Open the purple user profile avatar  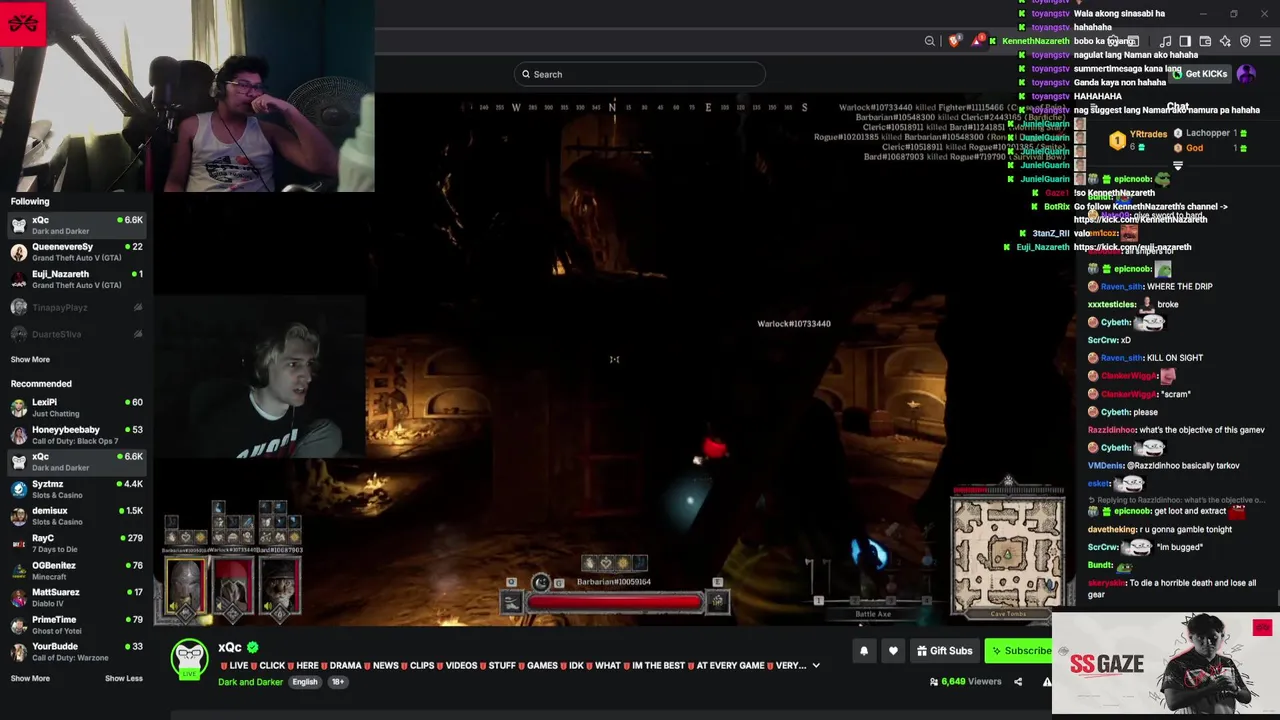click(1246, 74)
